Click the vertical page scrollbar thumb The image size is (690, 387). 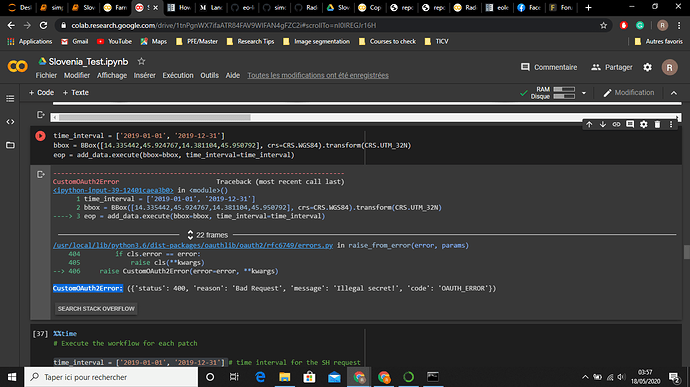click(686, 252)
